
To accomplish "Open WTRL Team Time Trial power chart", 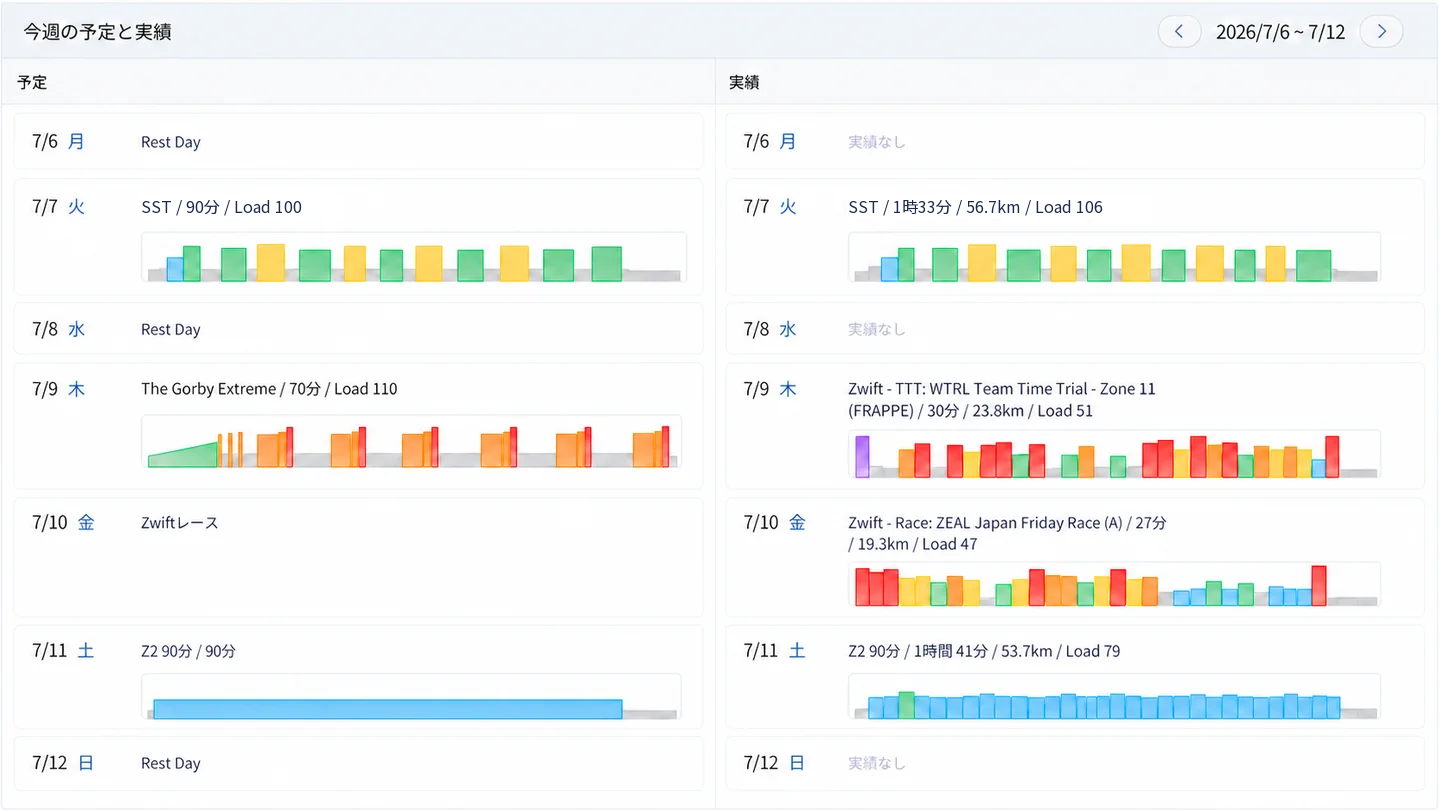I will (x=1114, y=455).
